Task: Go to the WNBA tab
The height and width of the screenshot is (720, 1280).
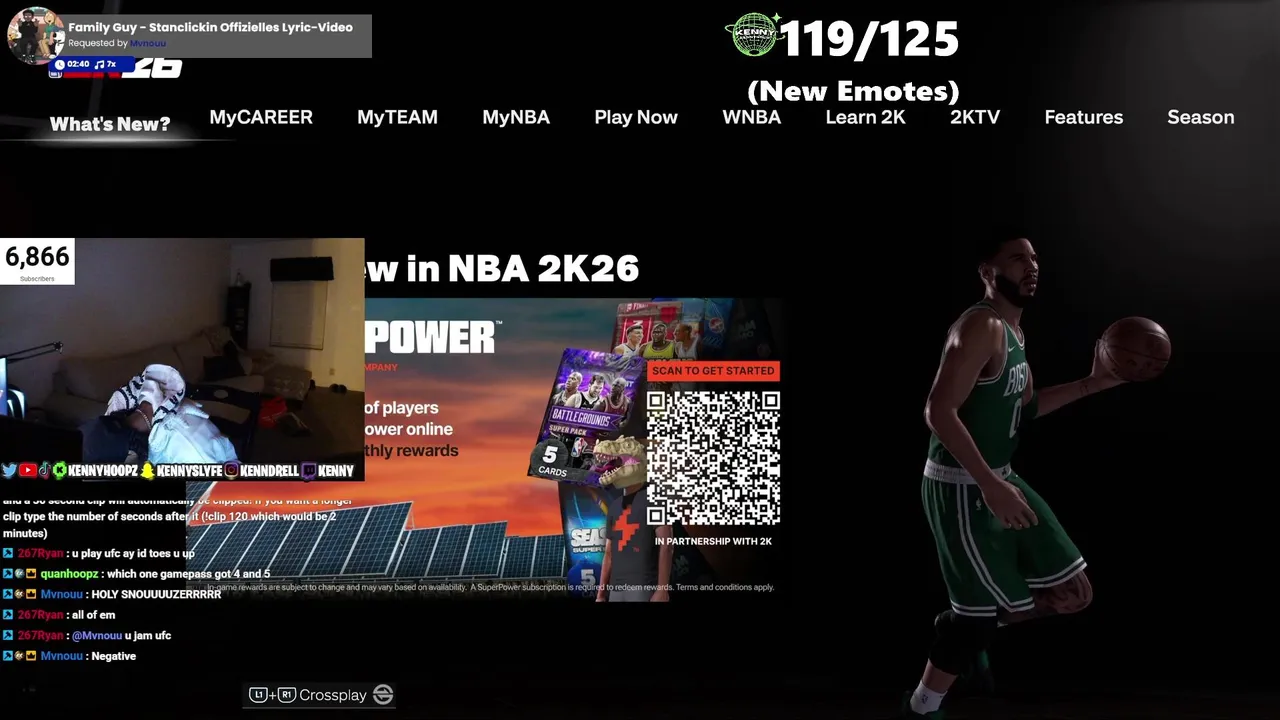Action: click(752, 117)
